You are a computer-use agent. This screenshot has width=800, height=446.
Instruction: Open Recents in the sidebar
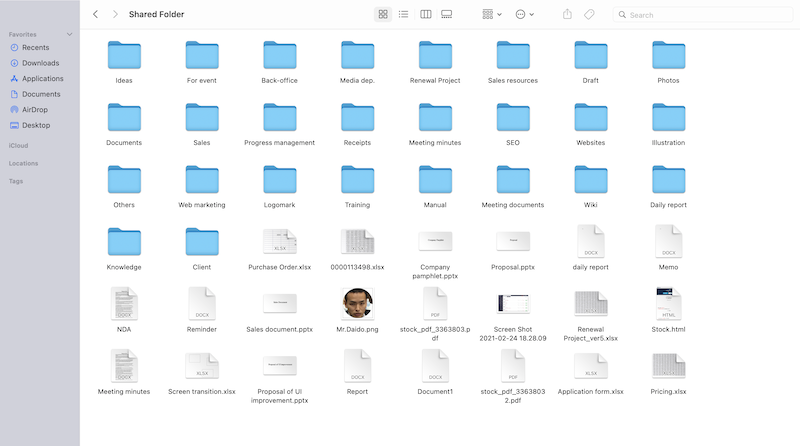click(x=35, y=47)
